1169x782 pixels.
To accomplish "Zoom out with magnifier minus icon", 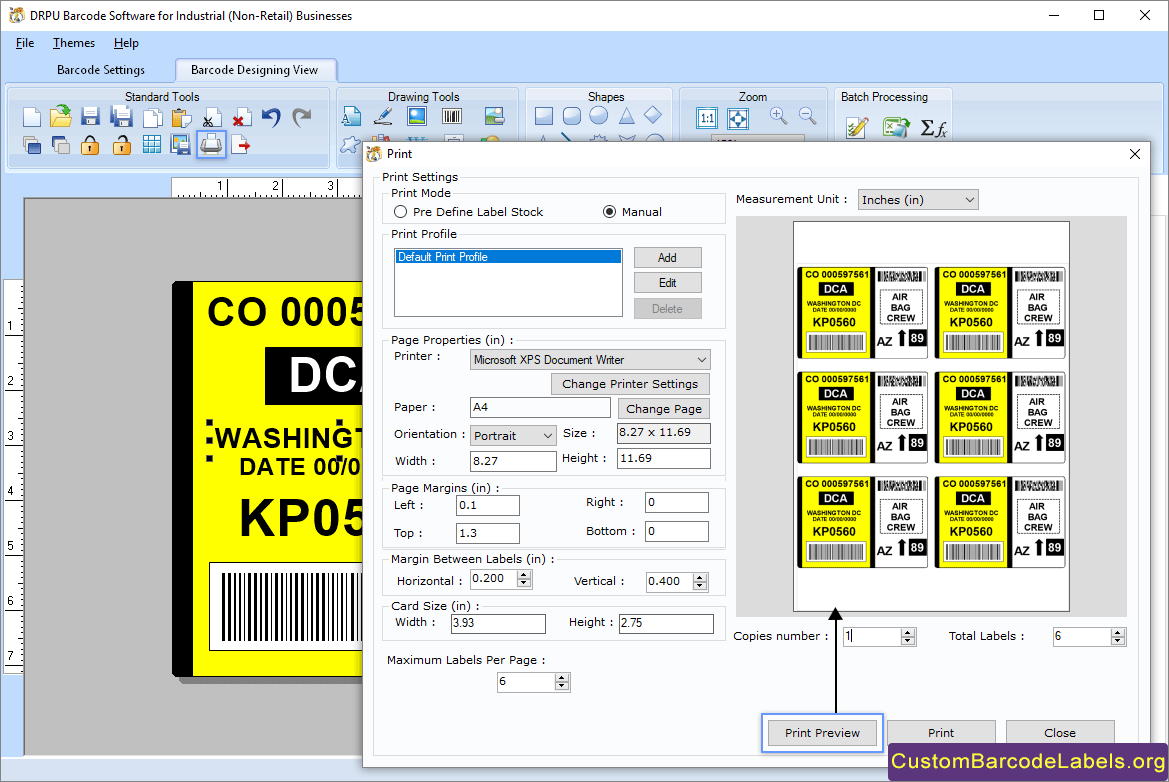I will tap(808, 116).
